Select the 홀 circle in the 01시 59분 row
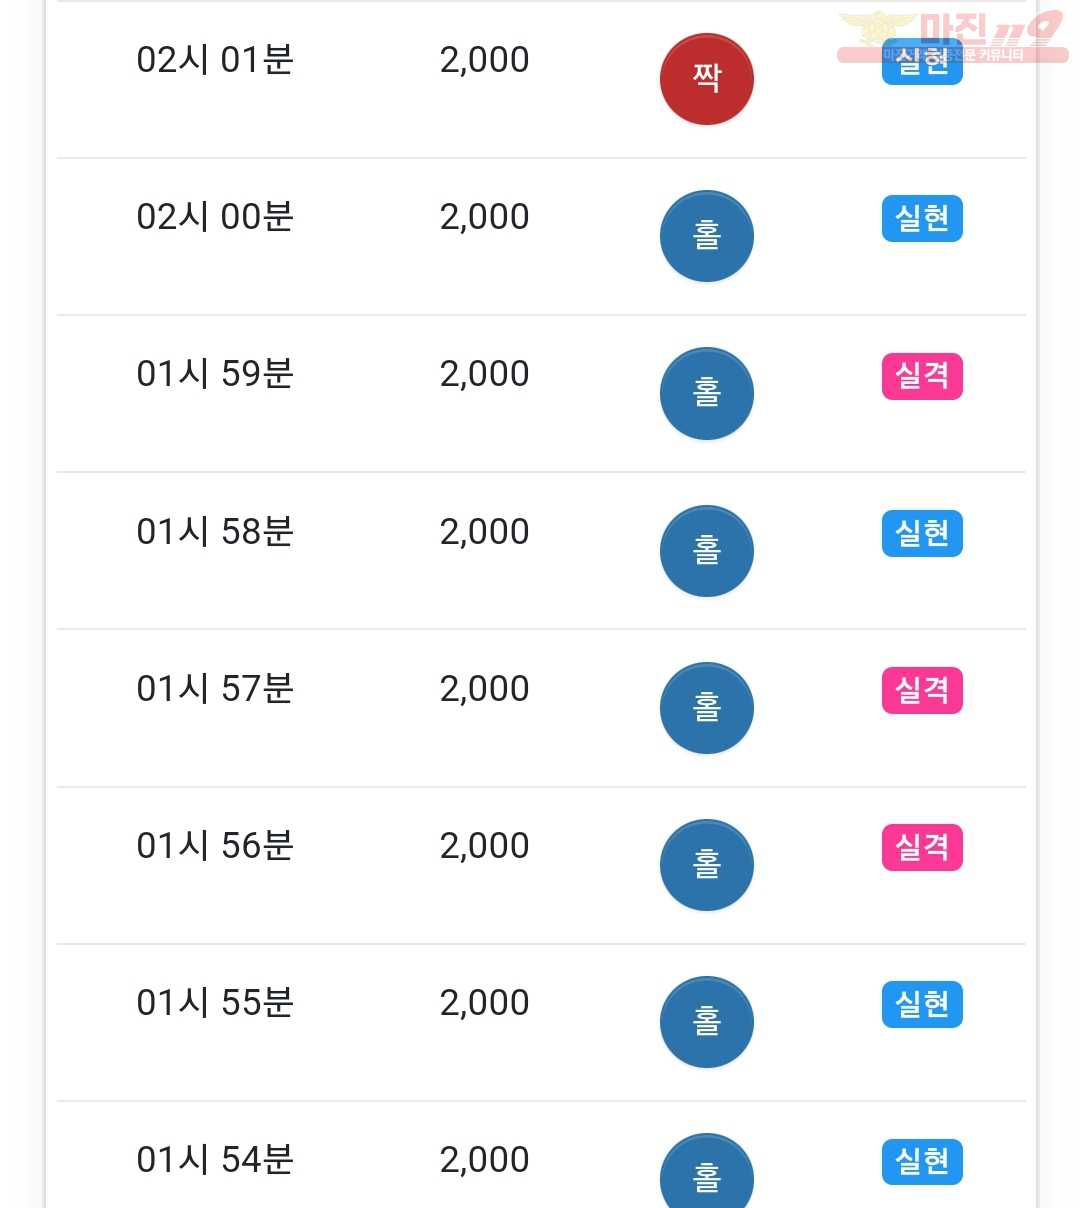The height and width of the screenshot is (1208, 1080). pos(706,393)
